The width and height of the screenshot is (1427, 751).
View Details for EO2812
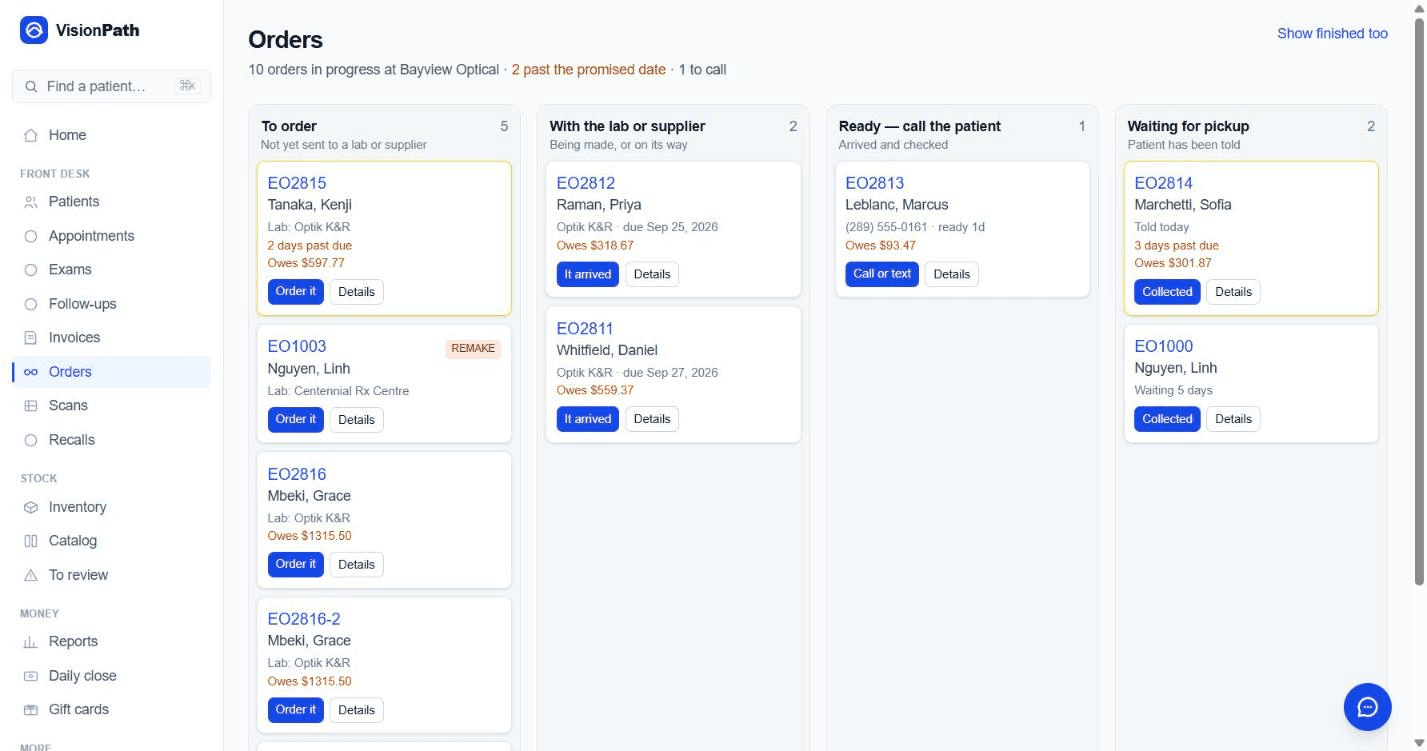click(x=652, y=274)
